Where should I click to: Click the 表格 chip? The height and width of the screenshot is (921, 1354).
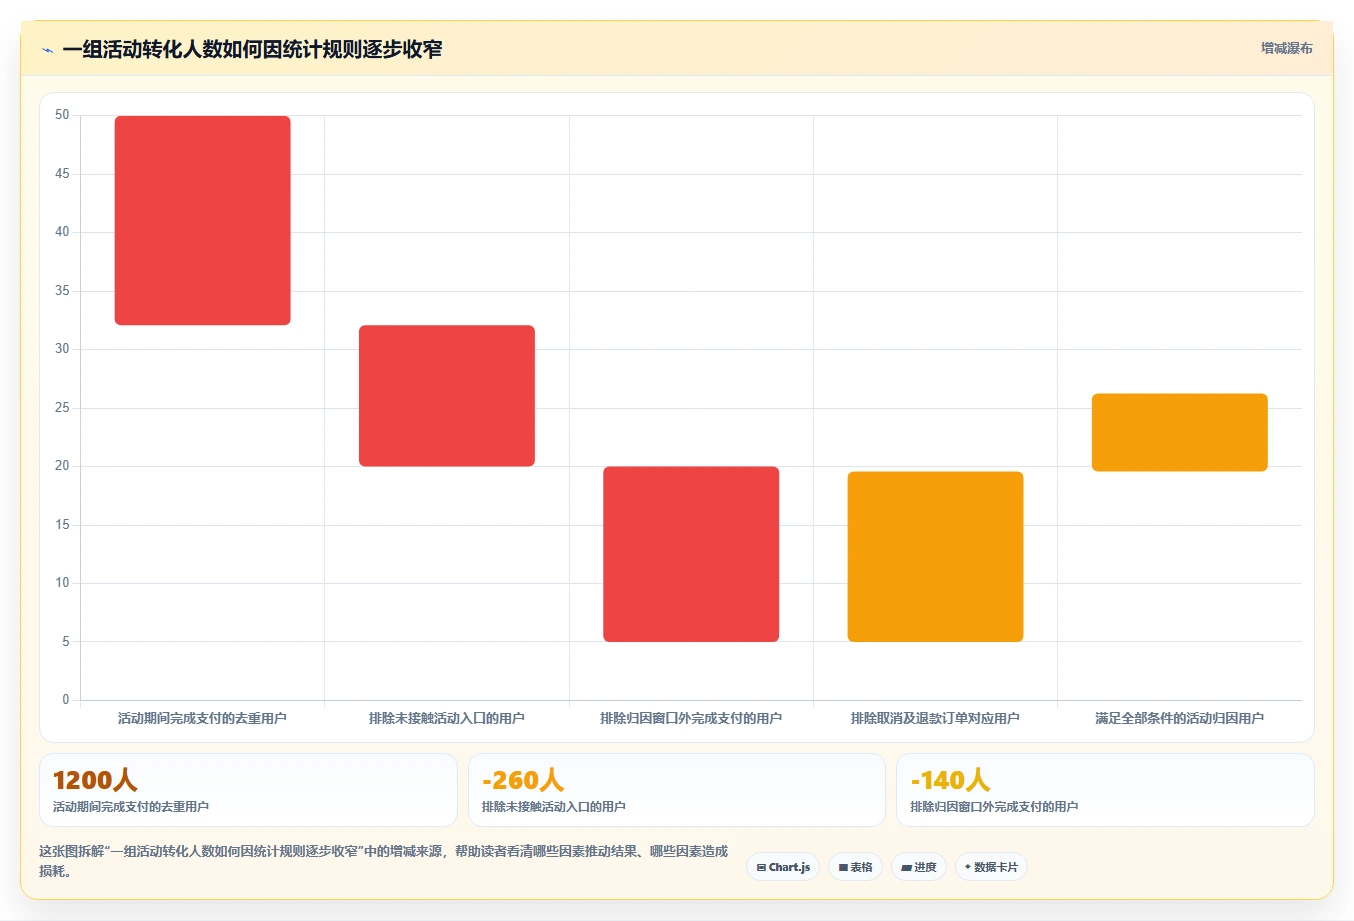click(x=856, y=867)
